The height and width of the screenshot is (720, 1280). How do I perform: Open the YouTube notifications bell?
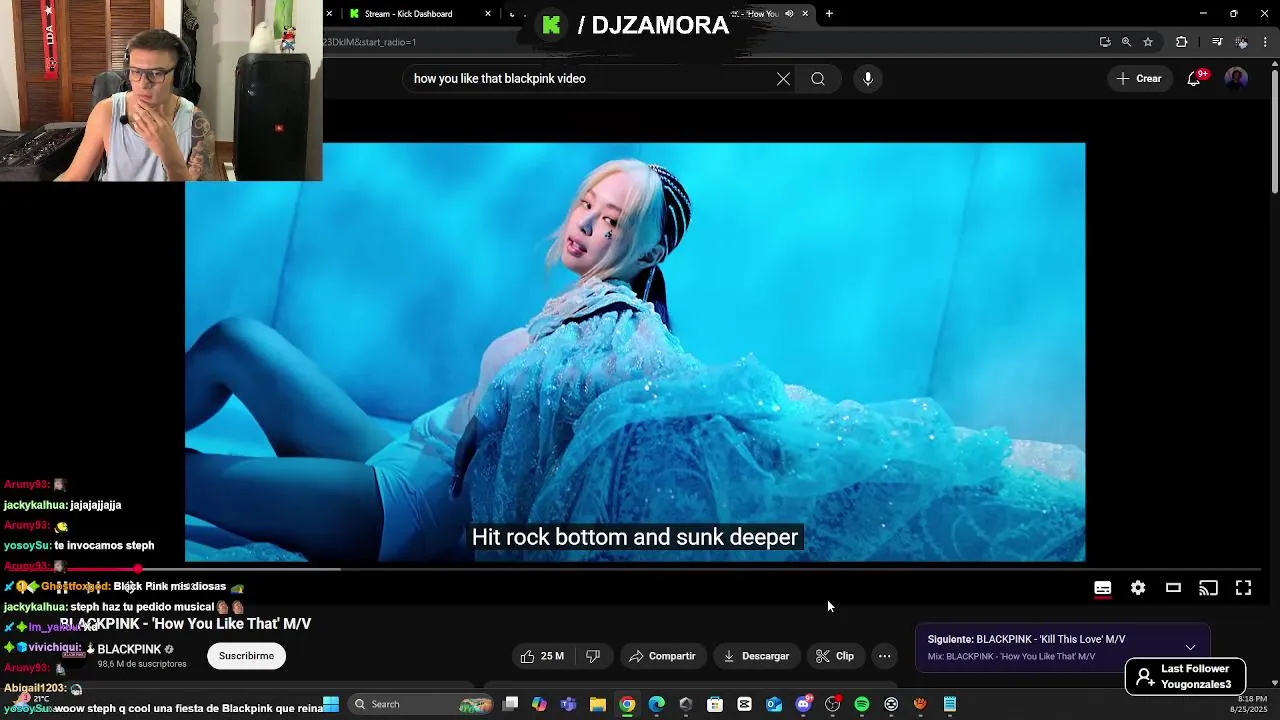(x=1194, y=79)
